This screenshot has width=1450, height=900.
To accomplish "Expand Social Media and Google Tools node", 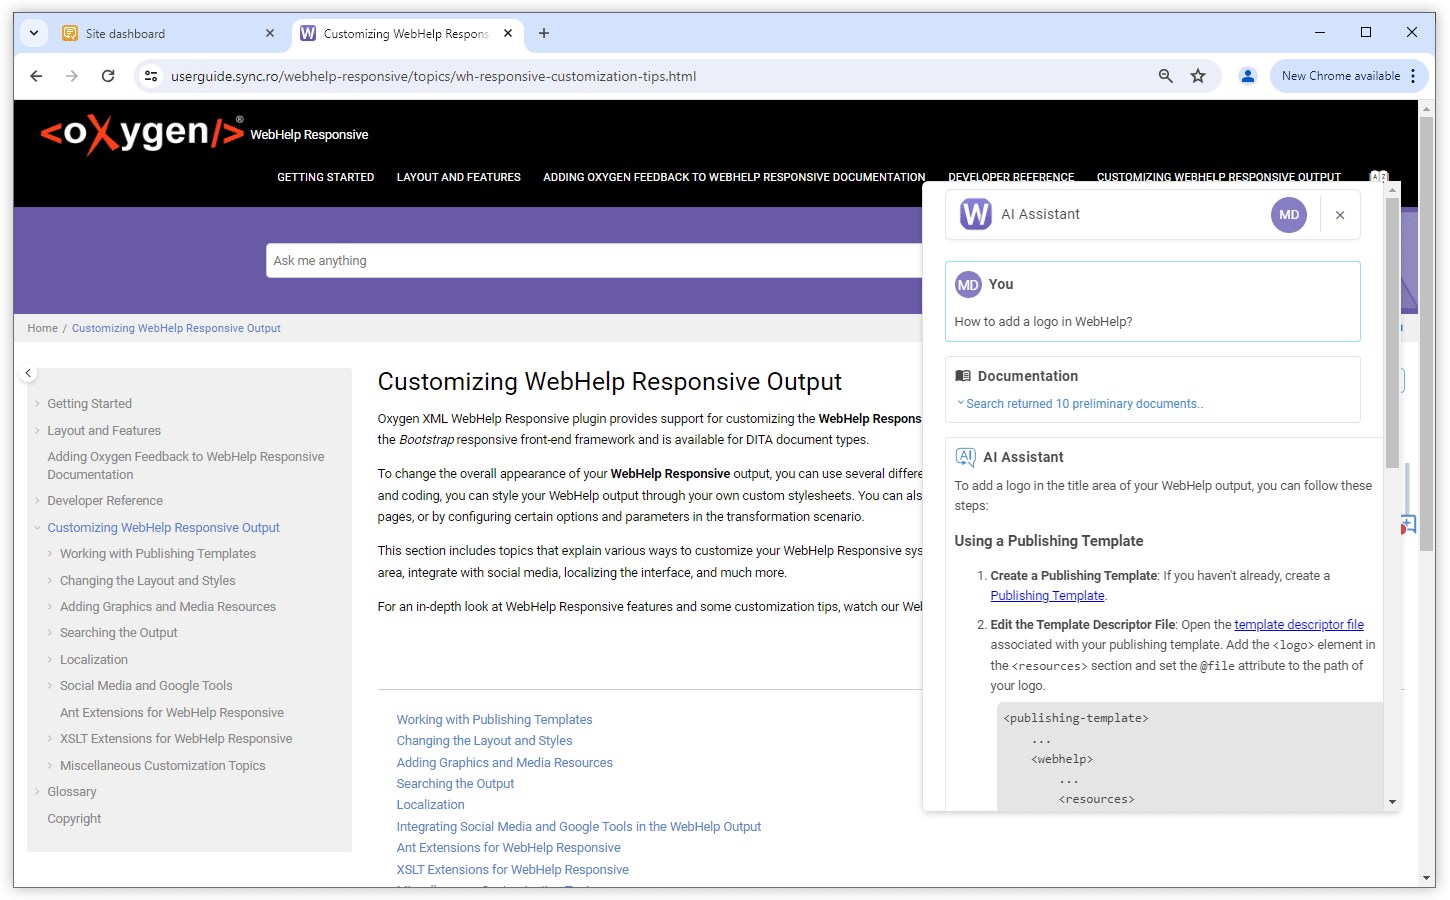I will pos(50,686).
